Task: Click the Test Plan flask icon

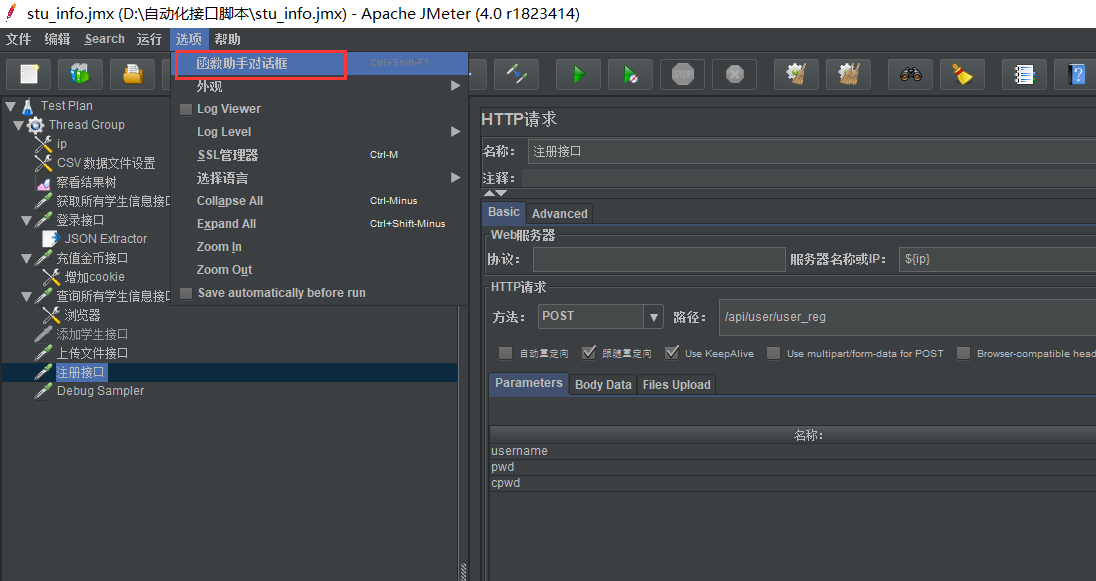Action: (28, 106)
